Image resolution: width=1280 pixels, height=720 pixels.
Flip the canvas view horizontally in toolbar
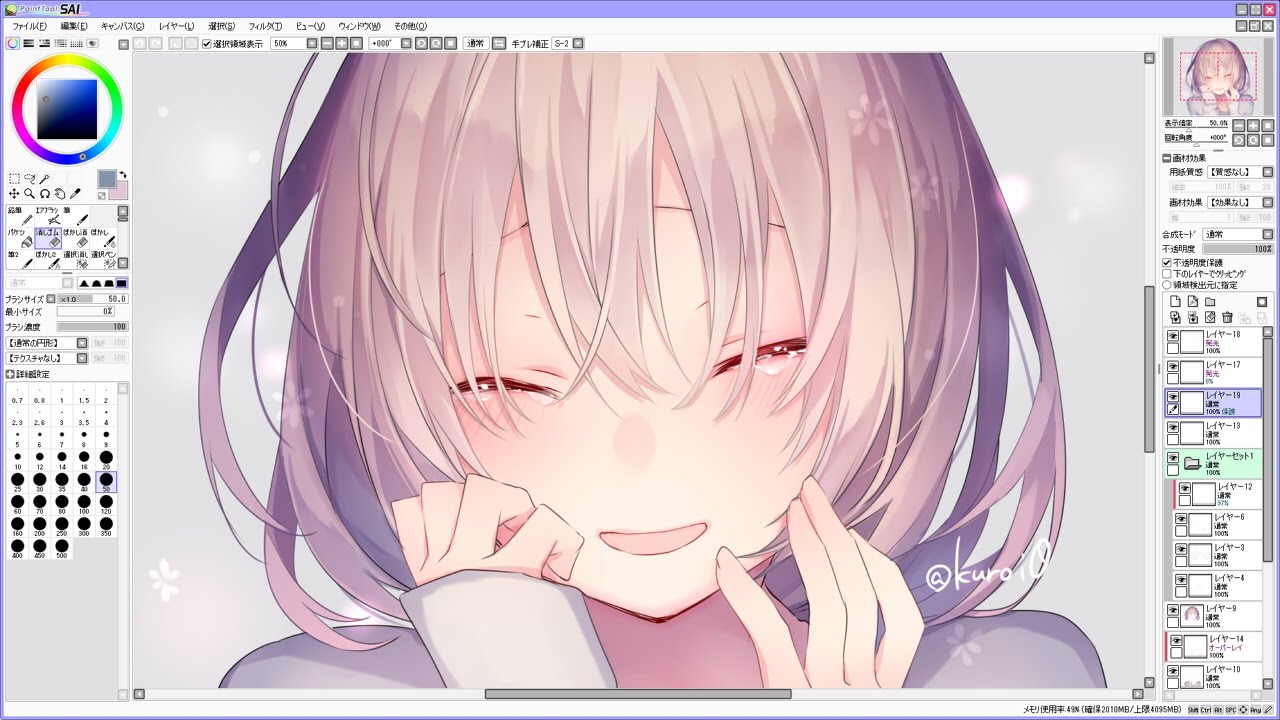[497, 43]
